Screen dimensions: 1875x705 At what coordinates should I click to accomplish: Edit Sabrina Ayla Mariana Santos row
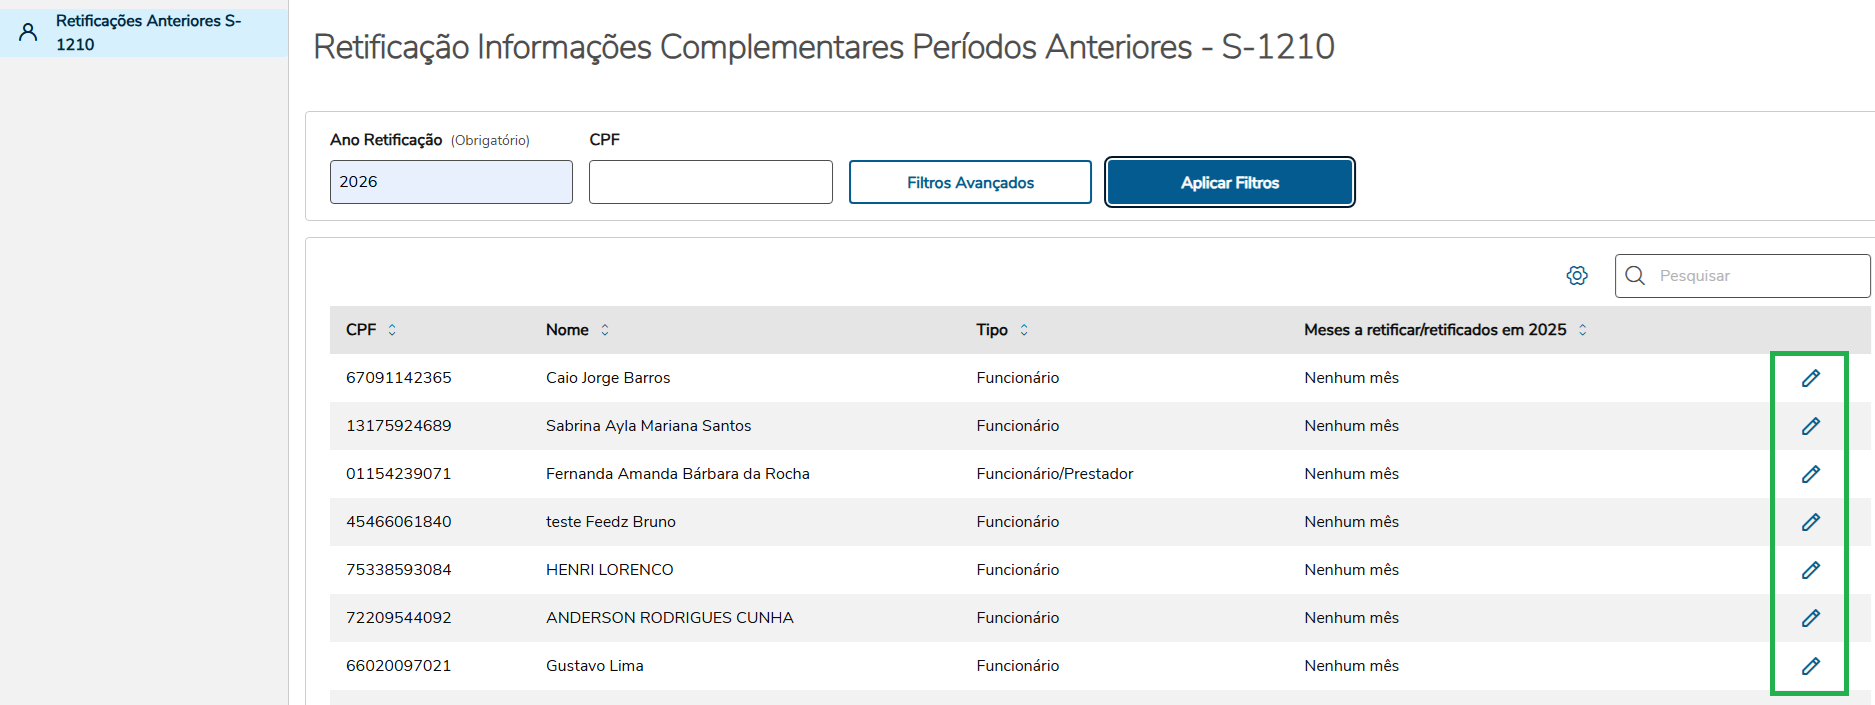click(1810, 426)
